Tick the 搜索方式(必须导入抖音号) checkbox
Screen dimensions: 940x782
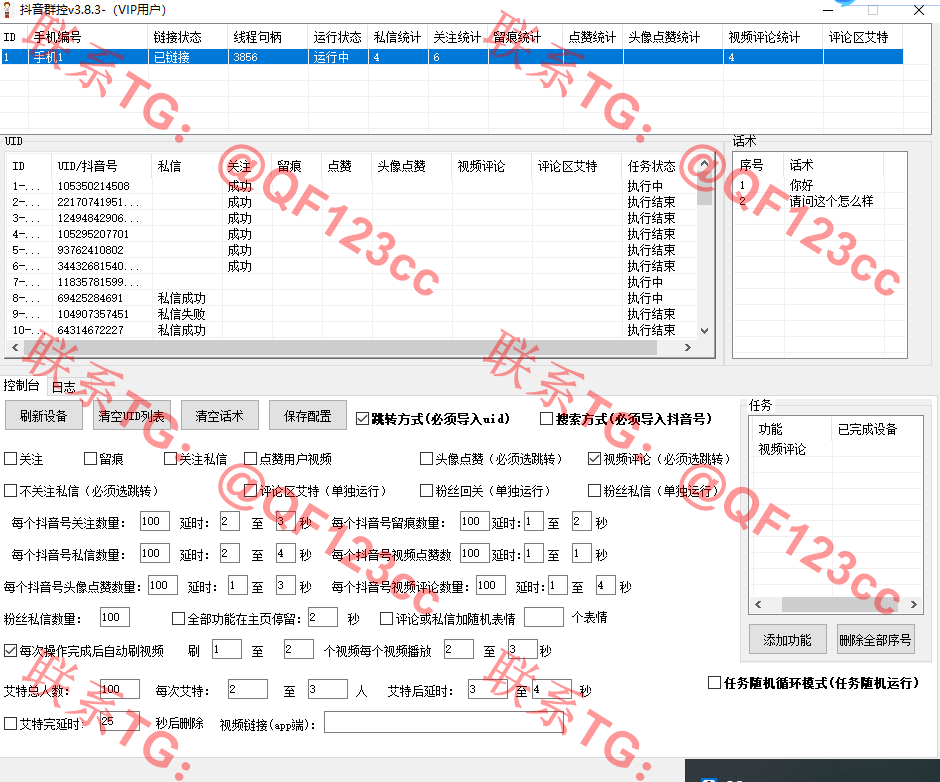point(546,419)
